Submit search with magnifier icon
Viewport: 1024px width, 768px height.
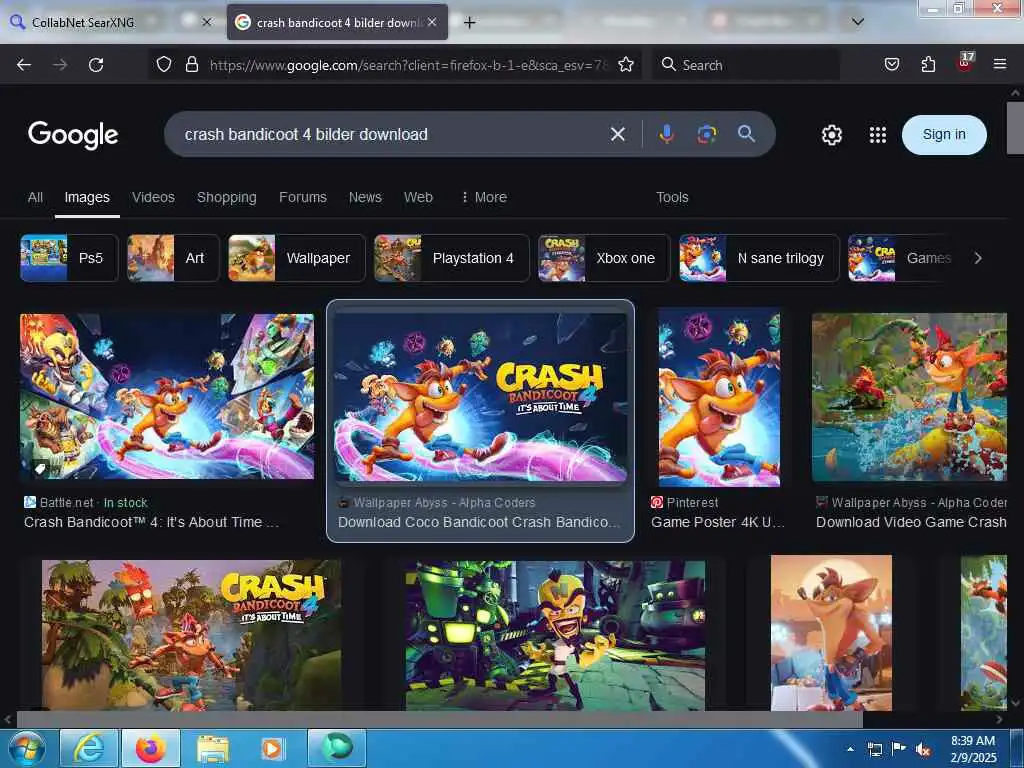pos(746,134)
